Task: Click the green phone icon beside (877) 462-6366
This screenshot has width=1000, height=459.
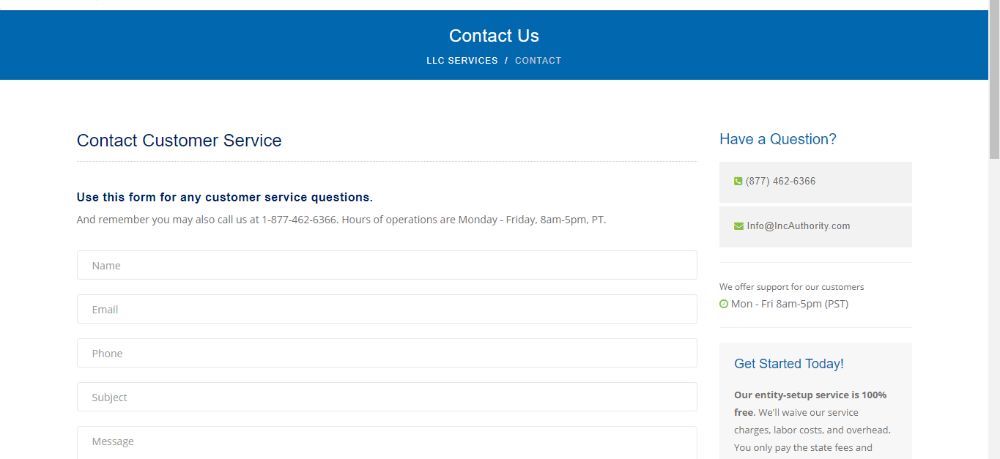Action: (x=738, y=182)
